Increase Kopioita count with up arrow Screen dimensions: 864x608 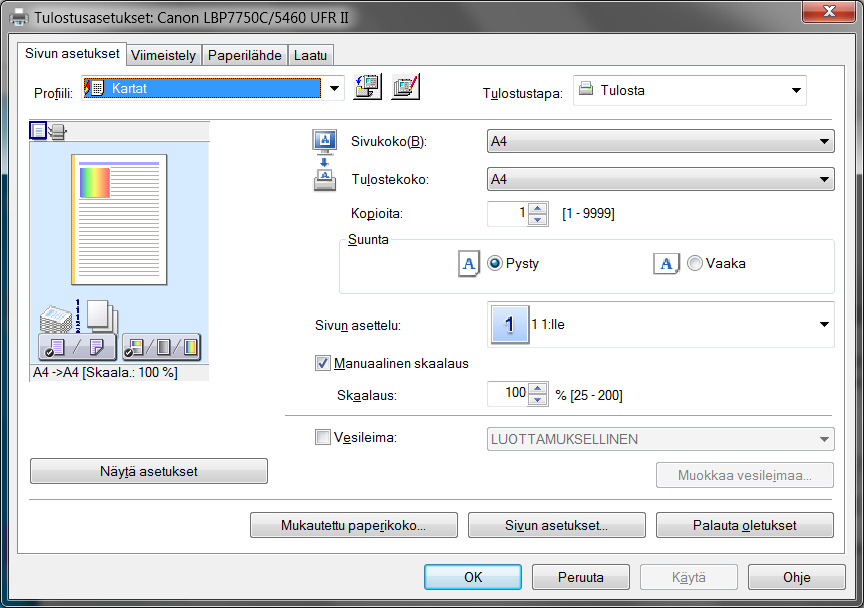tap(537, 208)
